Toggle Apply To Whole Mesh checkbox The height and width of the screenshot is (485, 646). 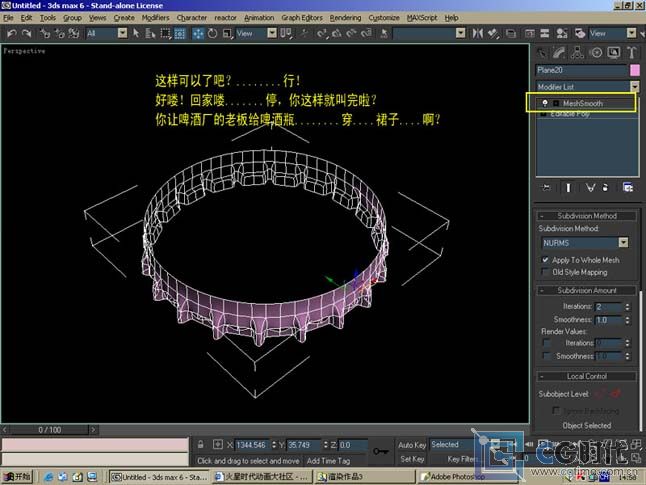(x=545, y=260)
